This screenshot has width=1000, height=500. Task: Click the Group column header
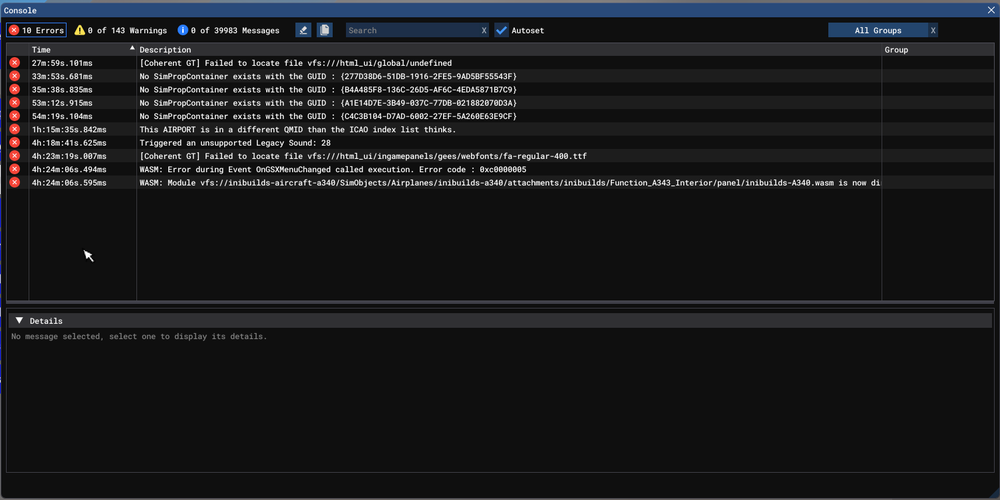pyautogui.click(x=896, y=49)
